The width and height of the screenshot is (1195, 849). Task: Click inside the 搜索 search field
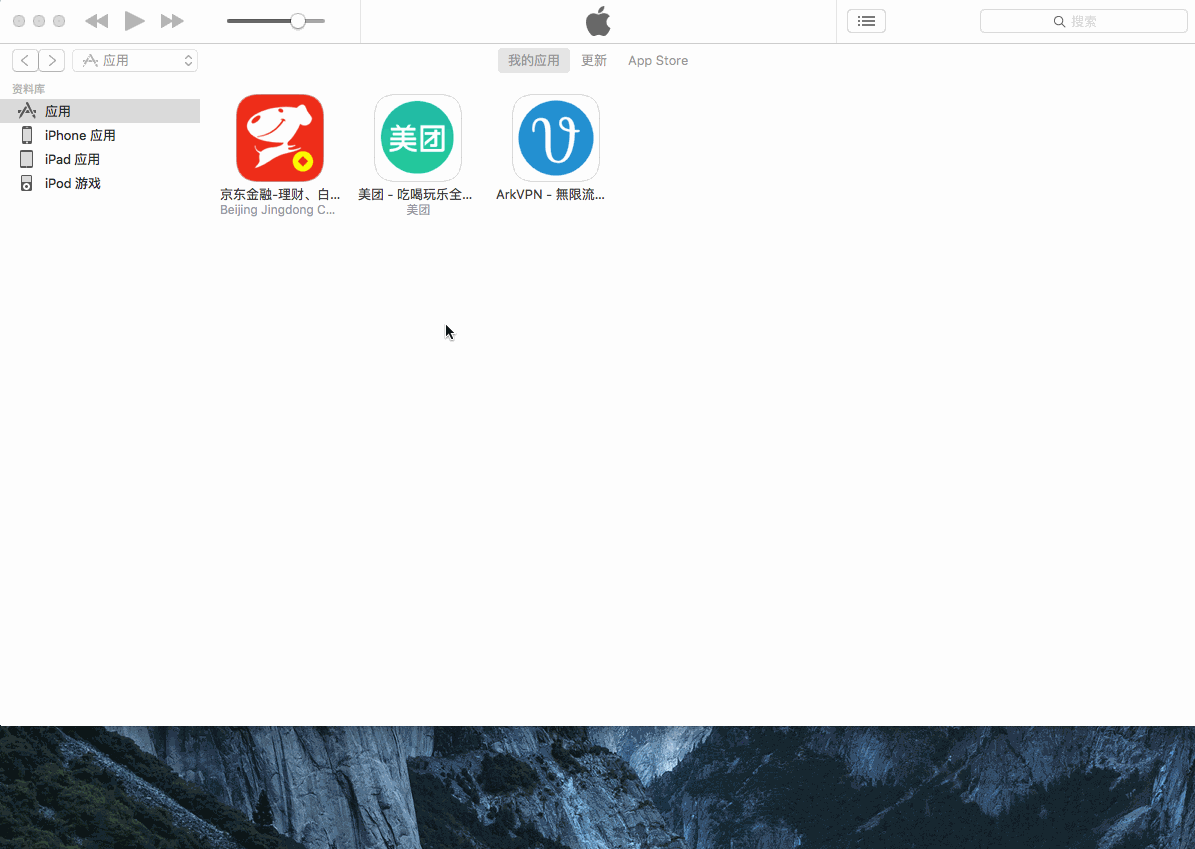pyautogui.click(x=1083, y=21)
